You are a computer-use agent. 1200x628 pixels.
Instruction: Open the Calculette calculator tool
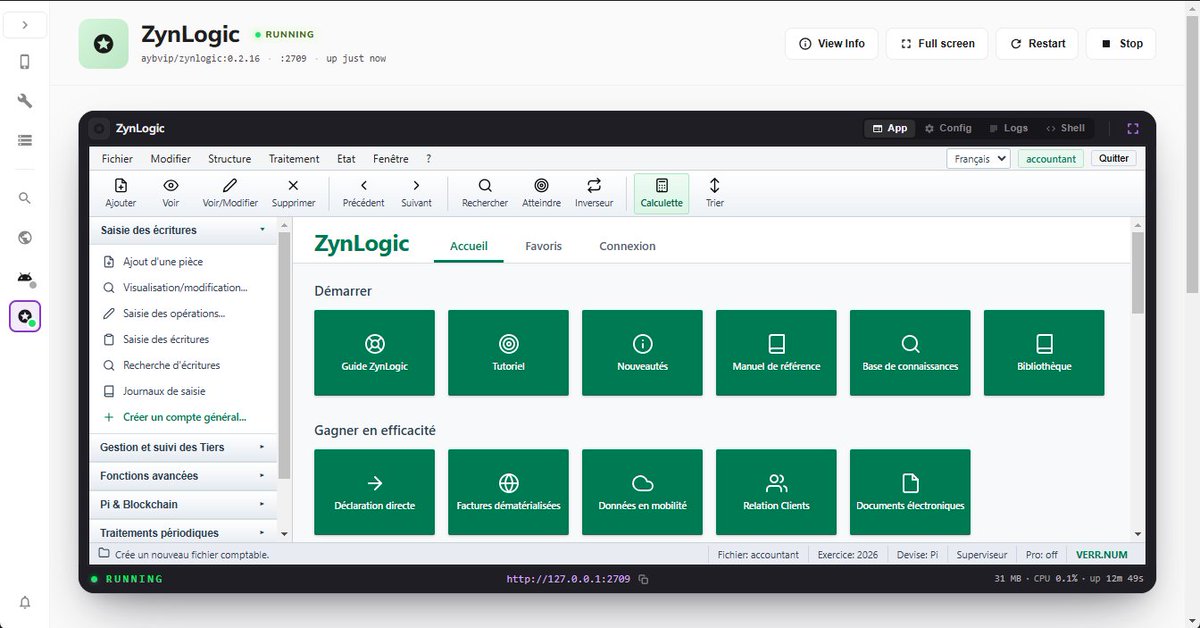tap(661, 193)
